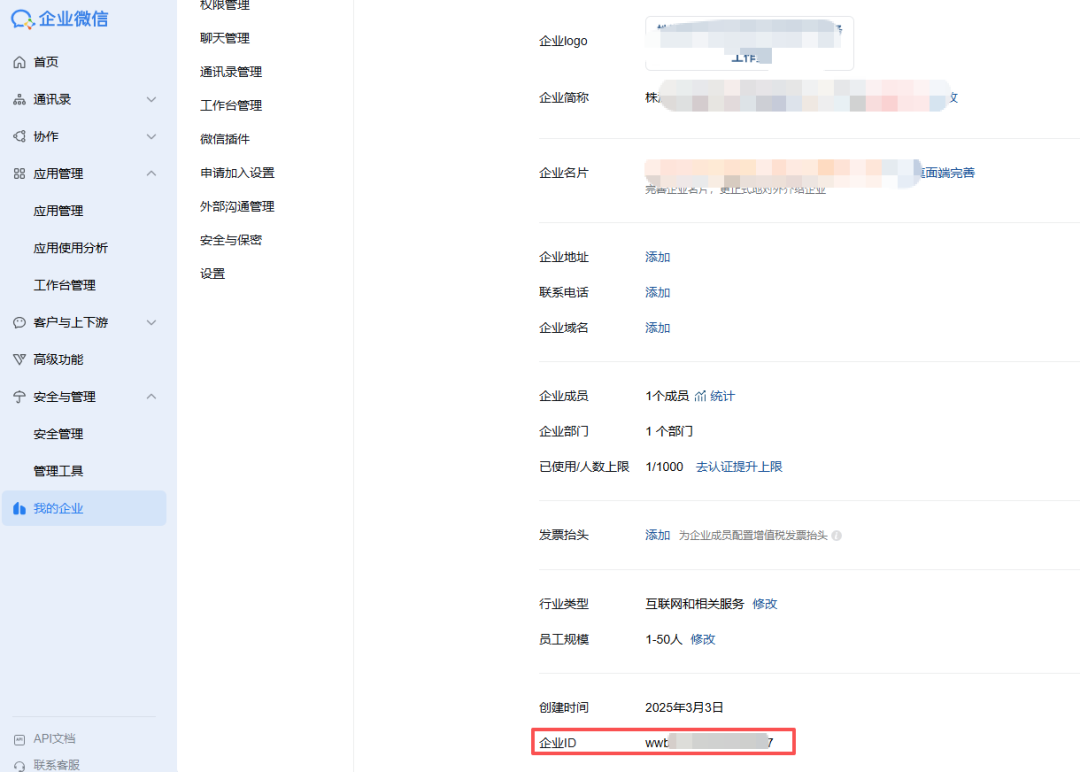
Task: Click the 通讯录 contacts icon
Action: [x=18, y=98]
